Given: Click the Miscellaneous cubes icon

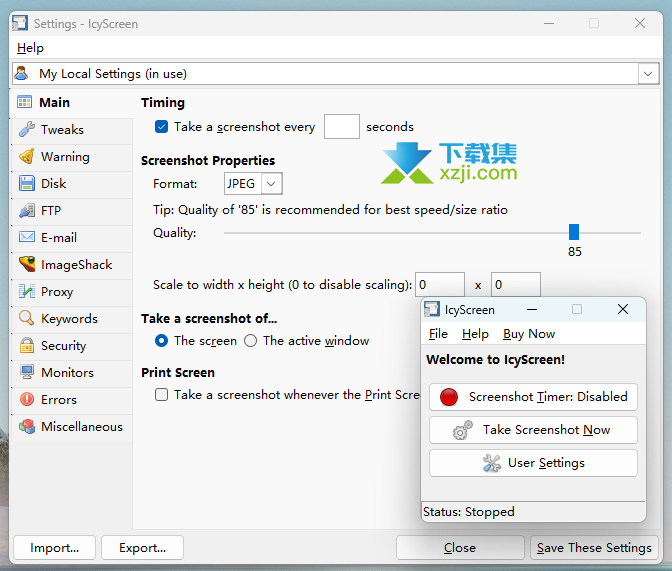Looking at the screenshot, I should (x=27, y=426).
